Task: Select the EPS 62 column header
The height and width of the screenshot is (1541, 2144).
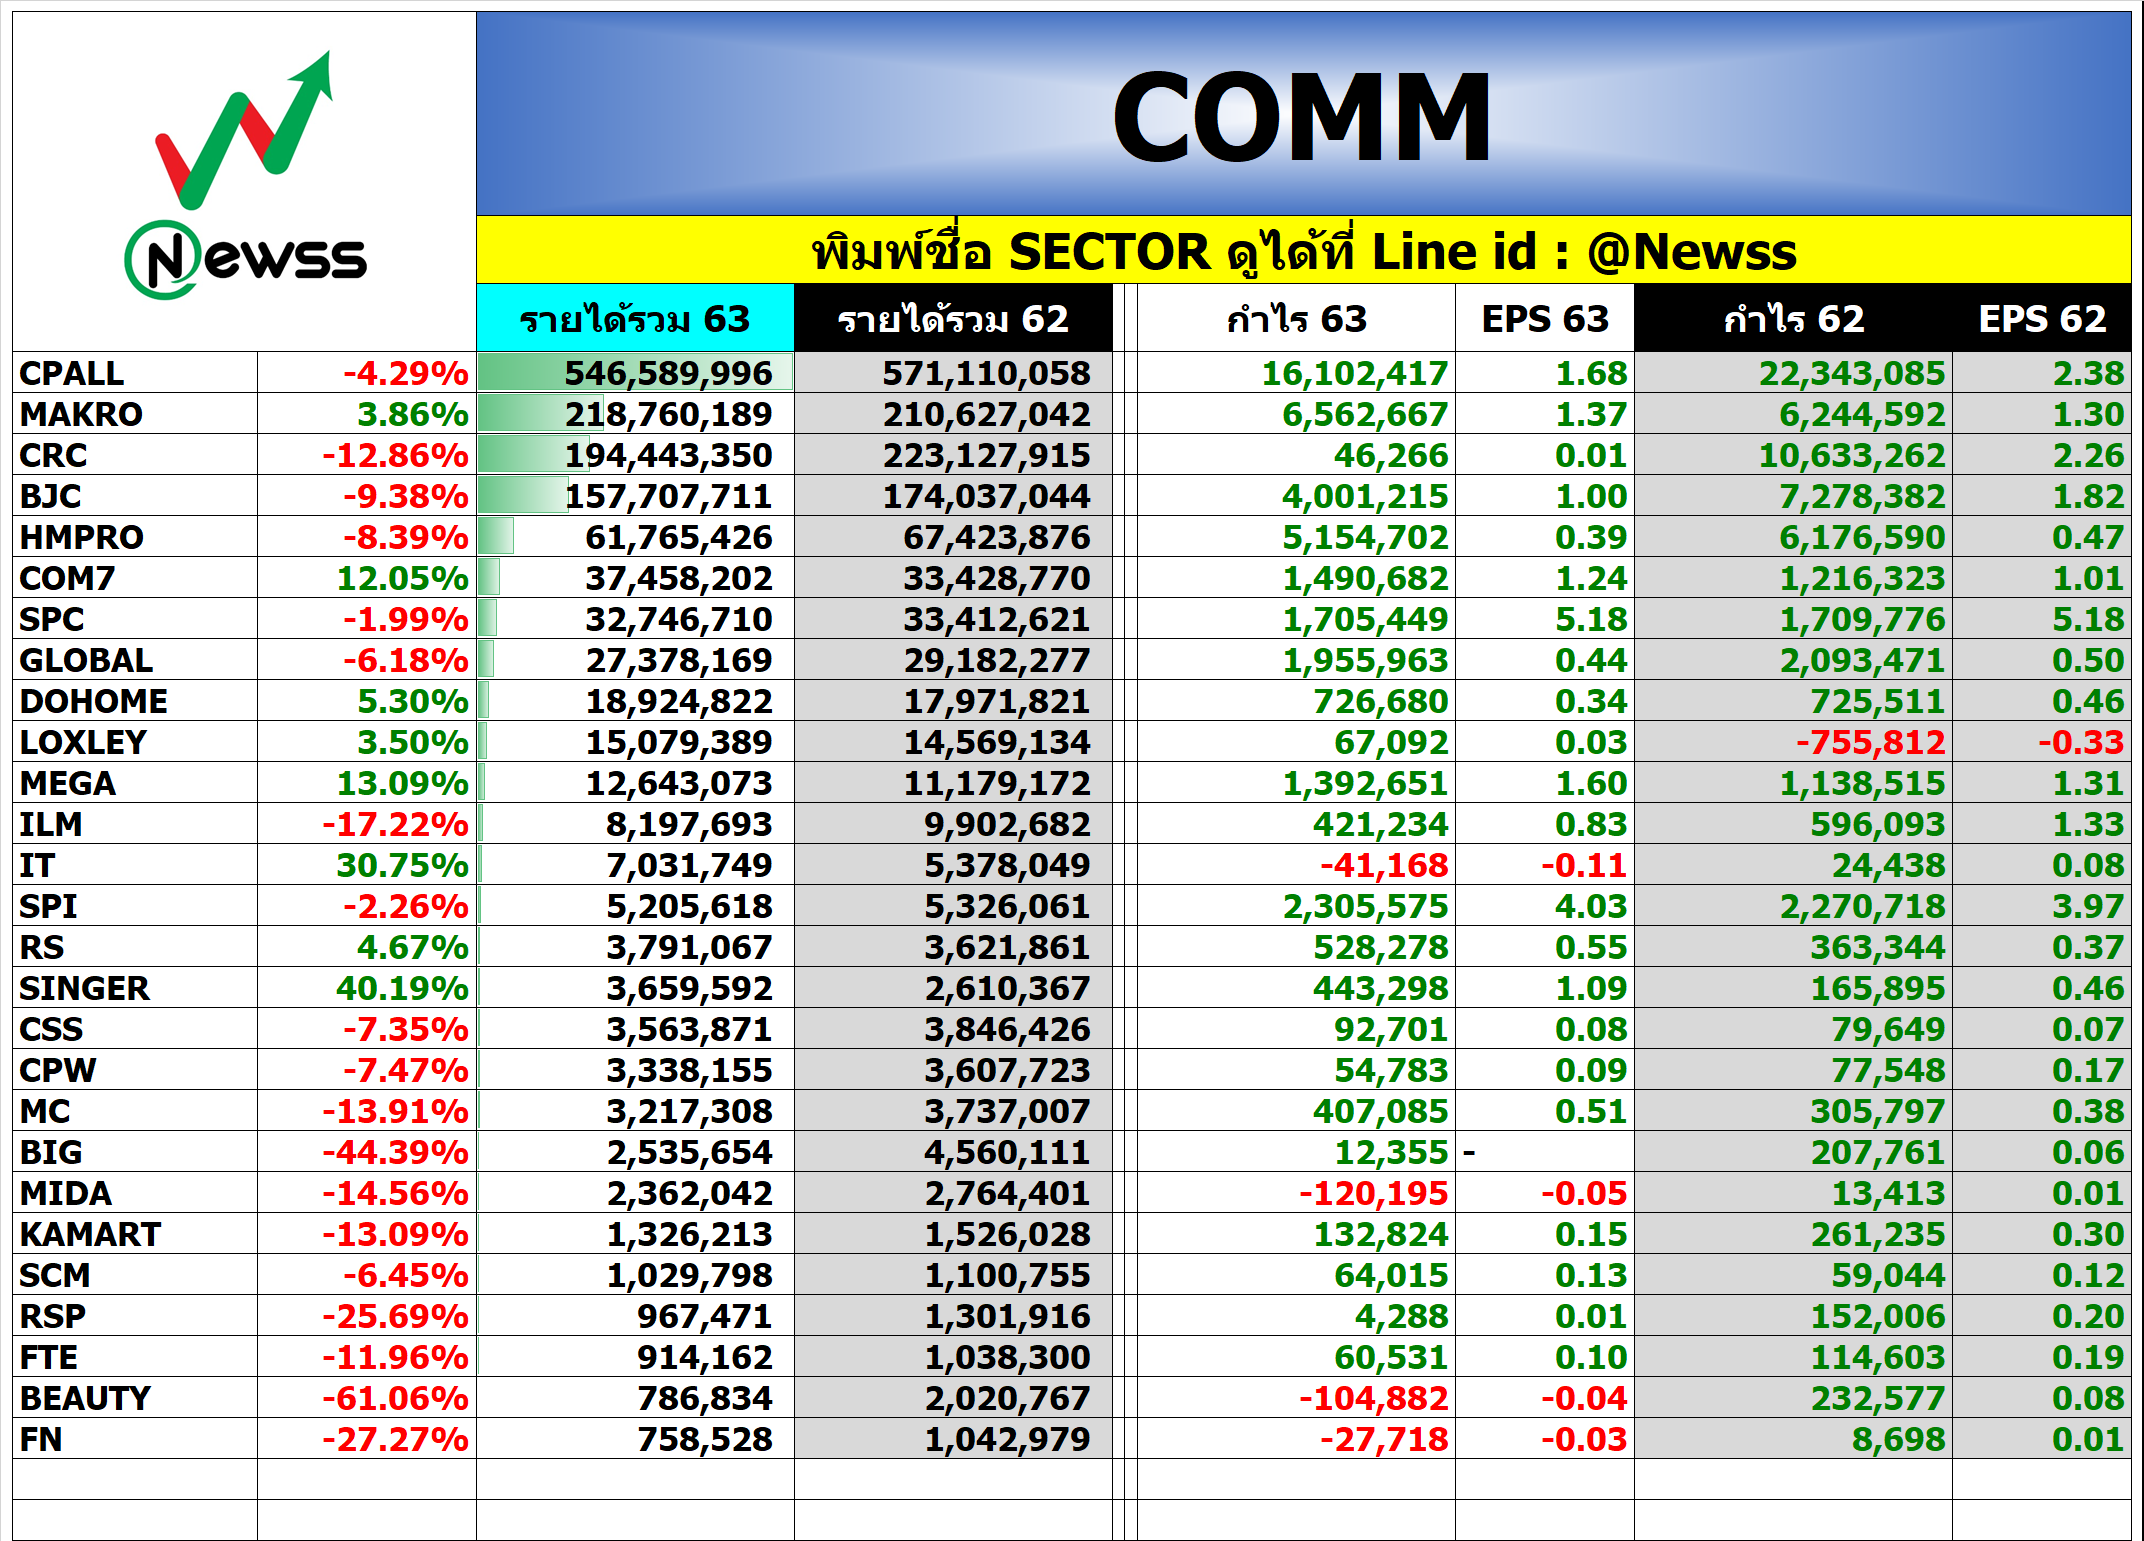Action: point(2042,318)
